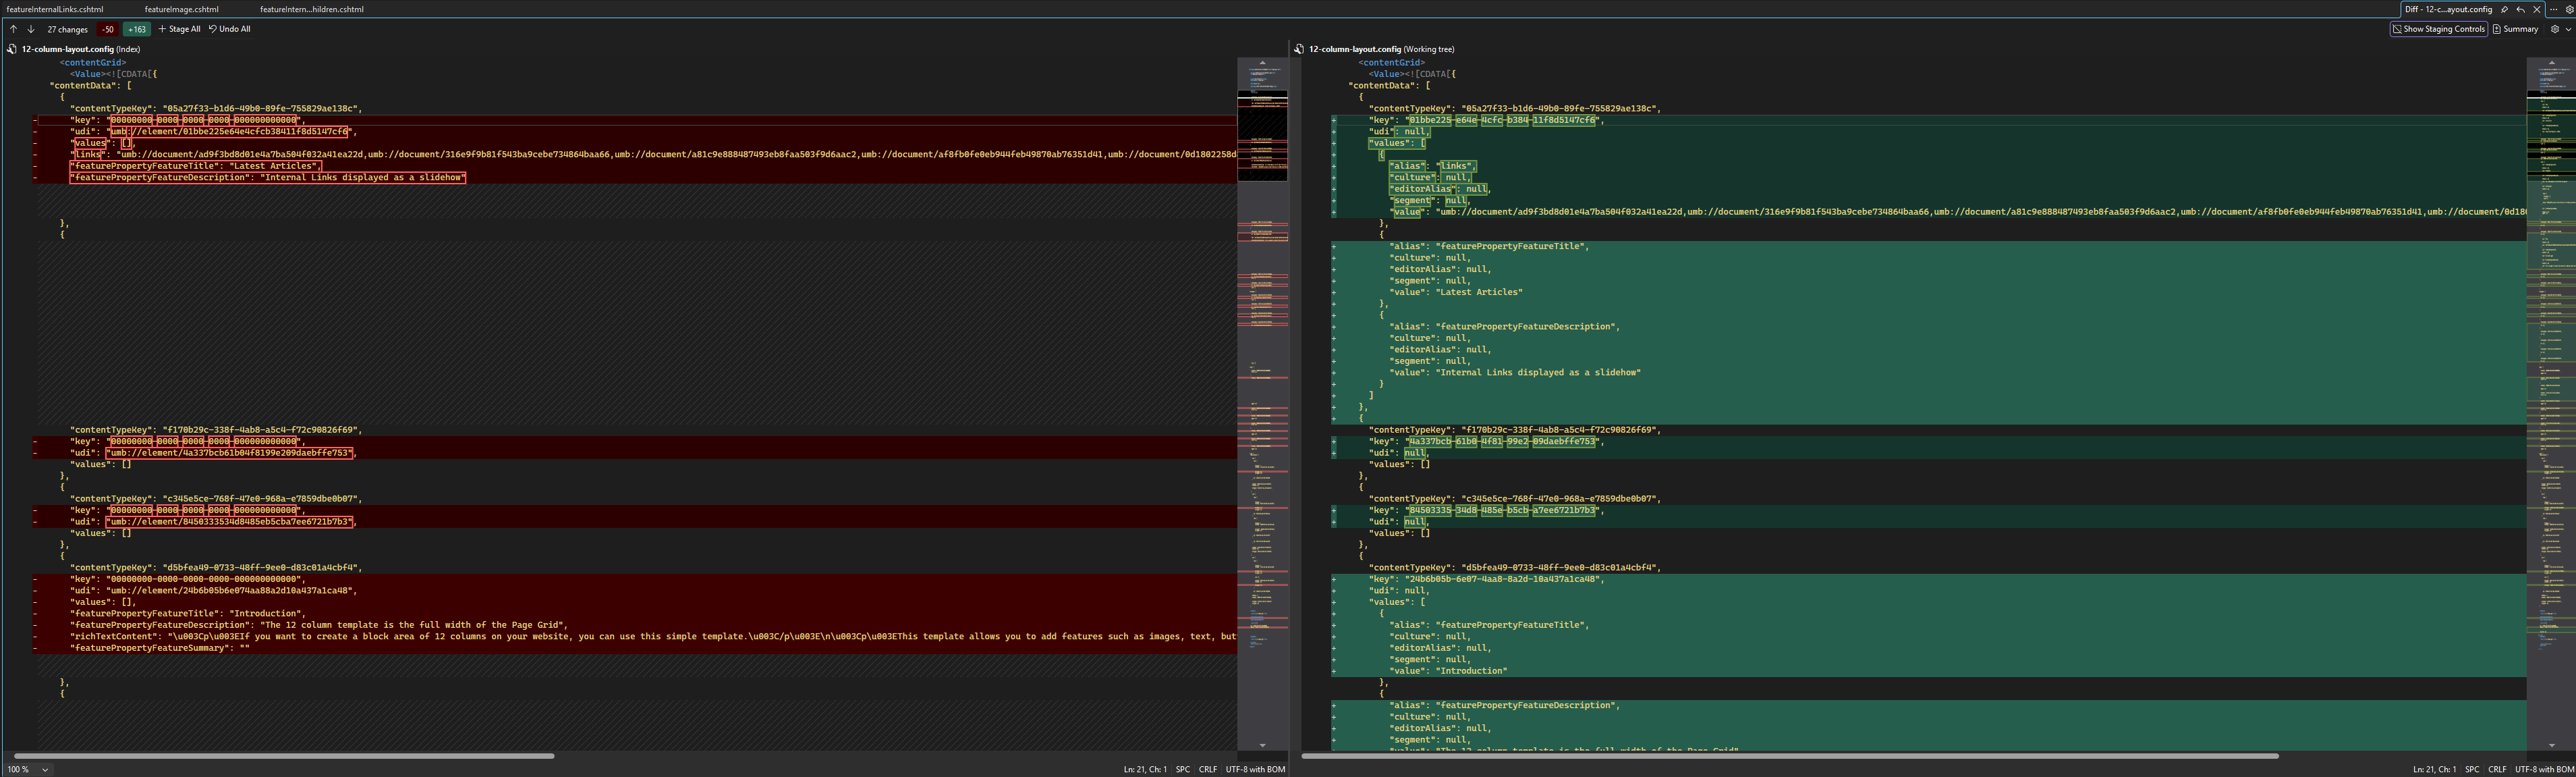Toggle Show Staging Controls
Screen dimensions: 2576x777
(x=2438, y=29)
